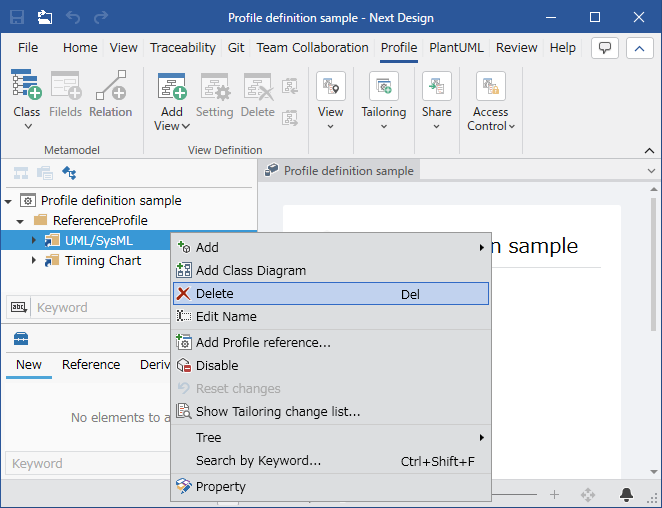This screenshot has width=662, height=508.
Task: Open the Review ribbon tab
Action: [516, 47]
